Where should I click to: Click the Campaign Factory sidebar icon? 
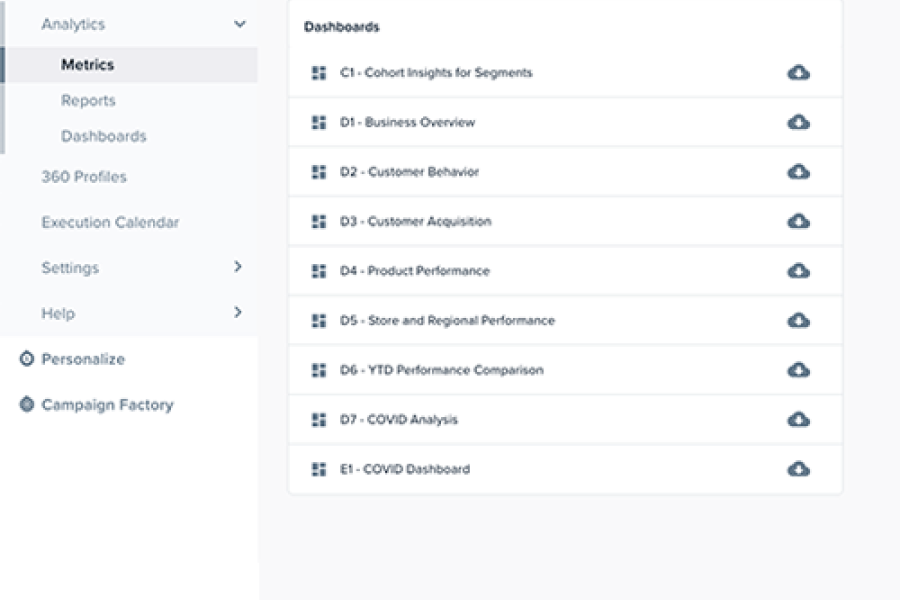27,405
